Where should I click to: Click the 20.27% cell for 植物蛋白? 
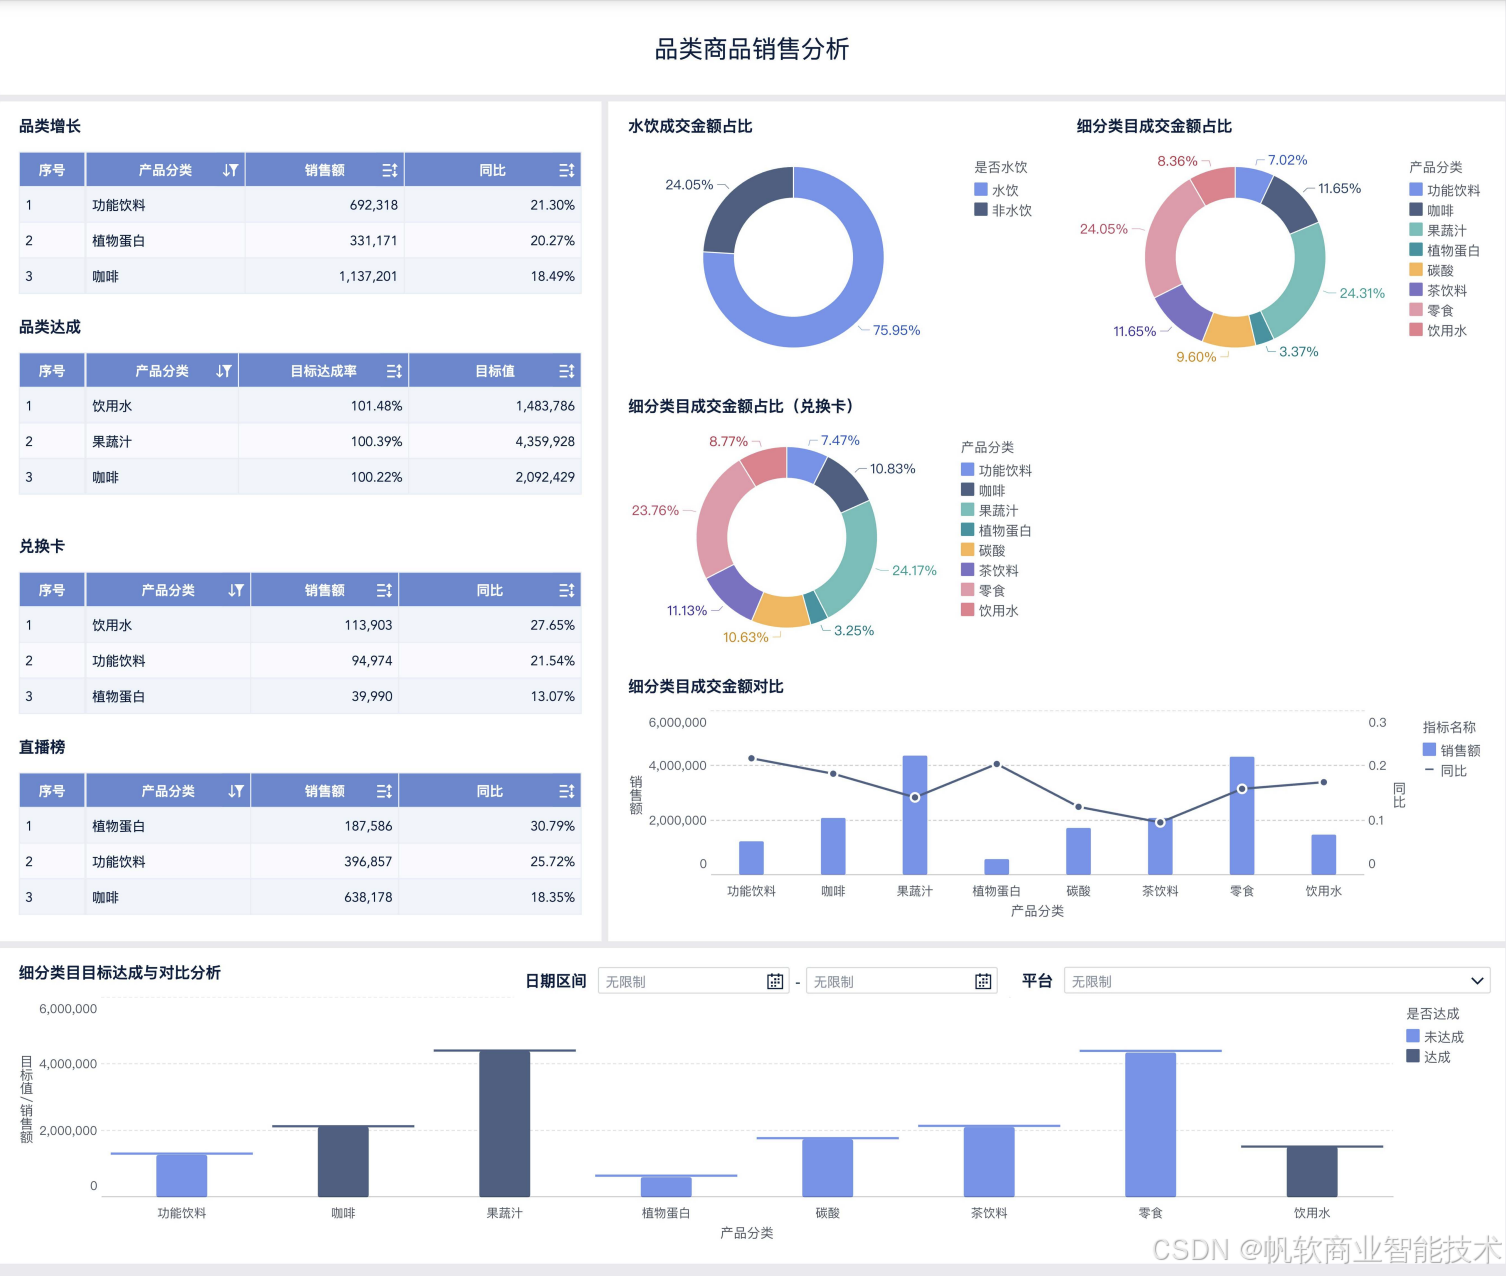[x=493, y=241]
